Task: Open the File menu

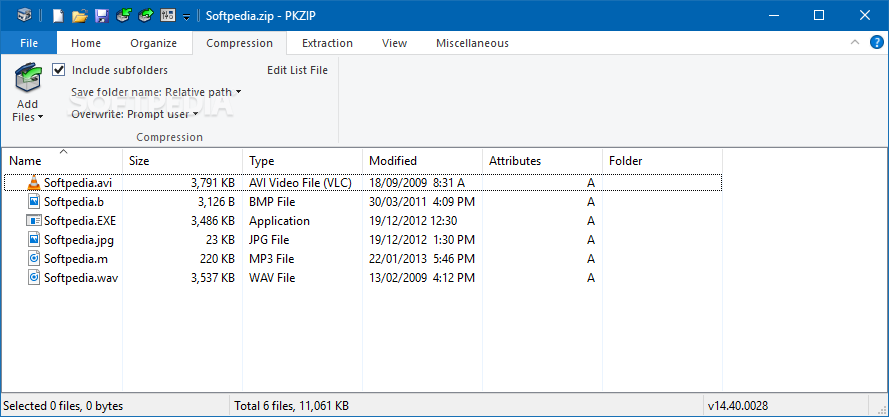Action: [x=29, y=43]
